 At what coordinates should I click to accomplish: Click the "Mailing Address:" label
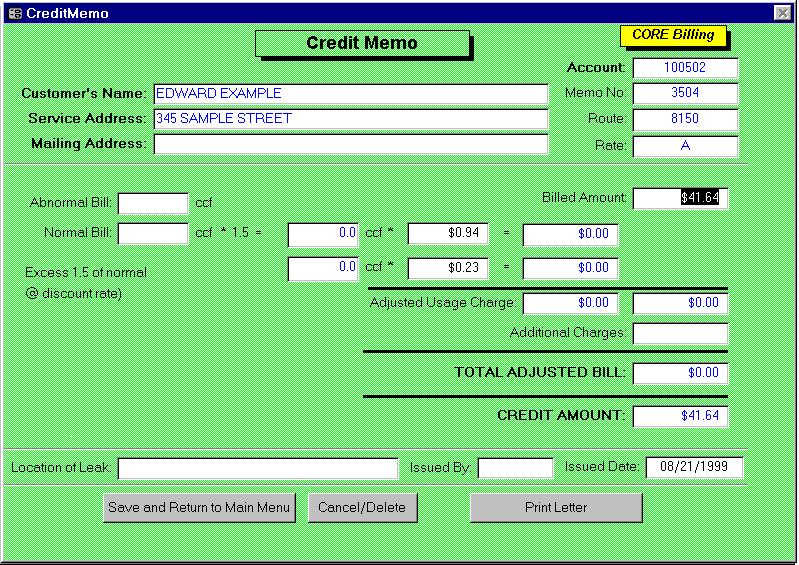(x=89, y=144)
